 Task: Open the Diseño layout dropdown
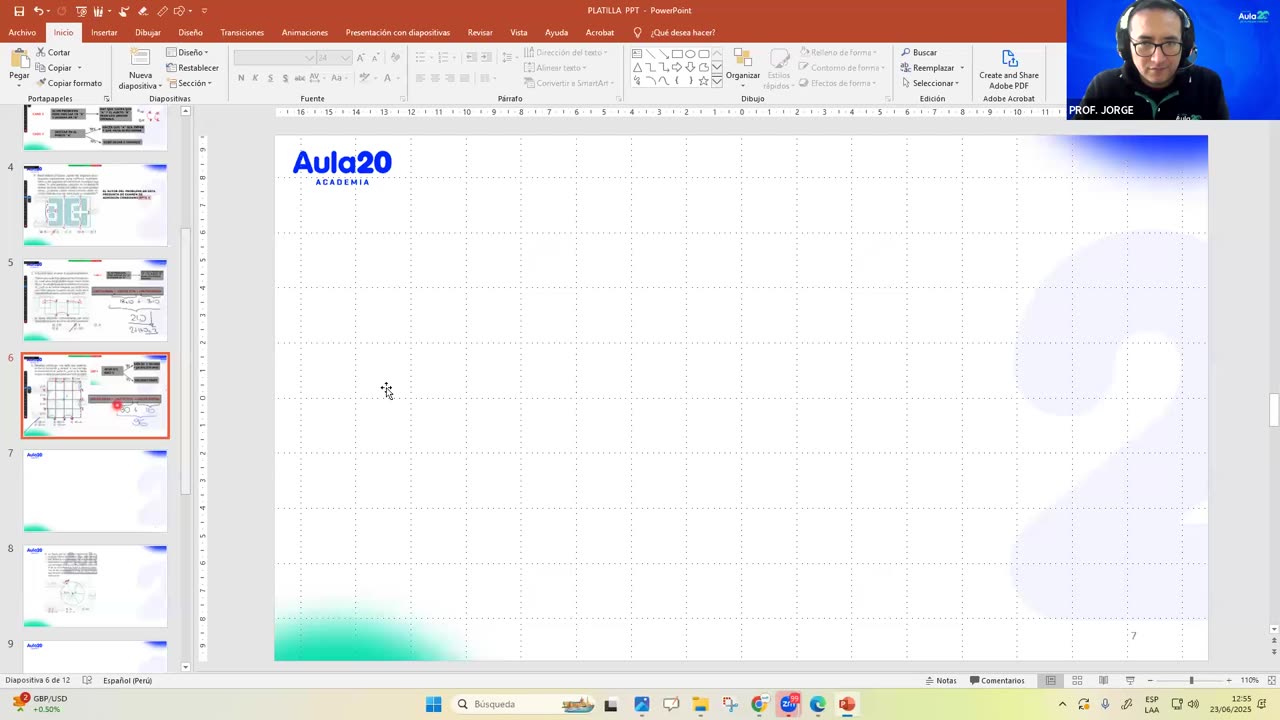coord(188,52)
